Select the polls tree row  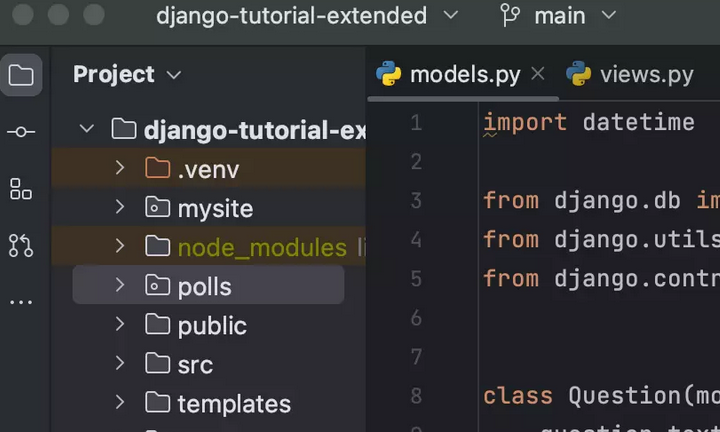pyautogui.click(x=208, y=285)
